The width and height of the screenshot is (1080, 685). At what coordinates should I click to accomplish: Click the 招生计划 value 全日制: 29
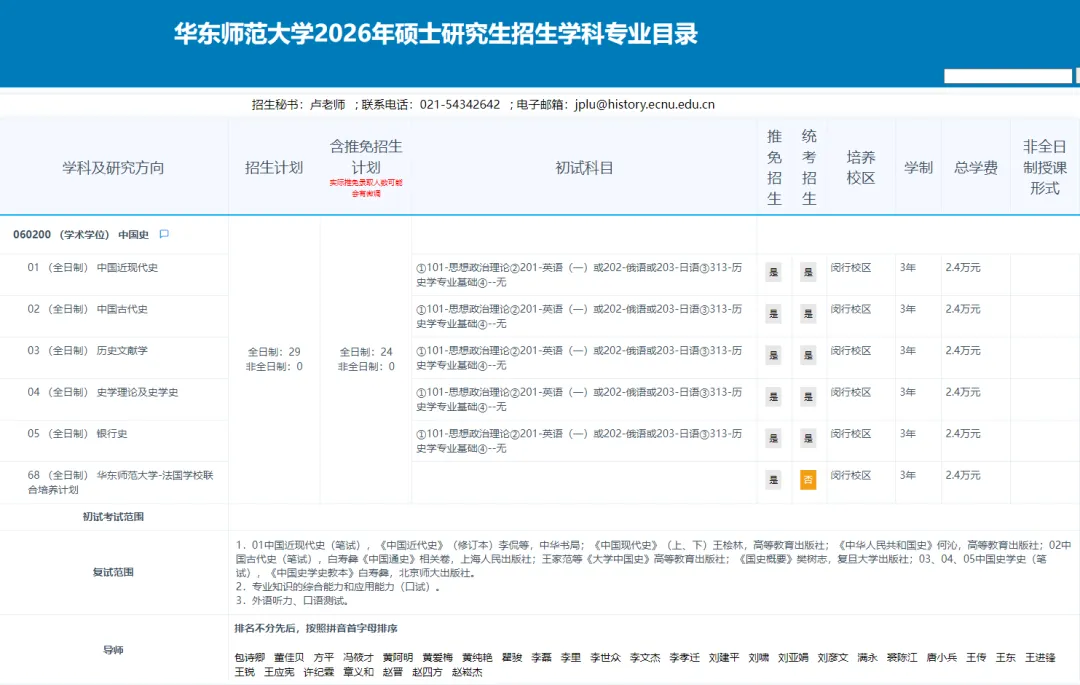274,352
